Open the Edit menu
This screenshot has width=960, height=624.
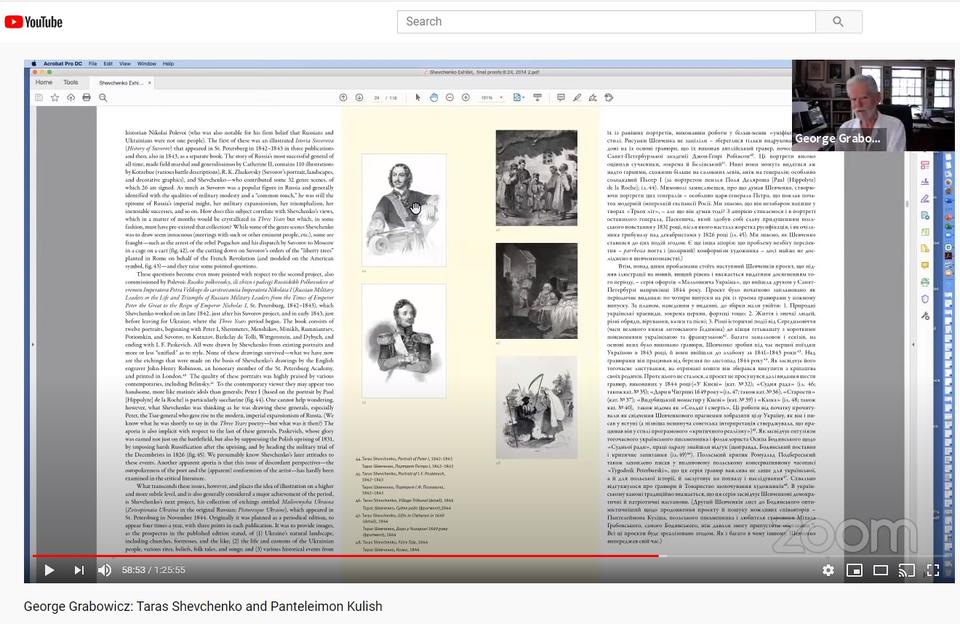click(108, 64)
